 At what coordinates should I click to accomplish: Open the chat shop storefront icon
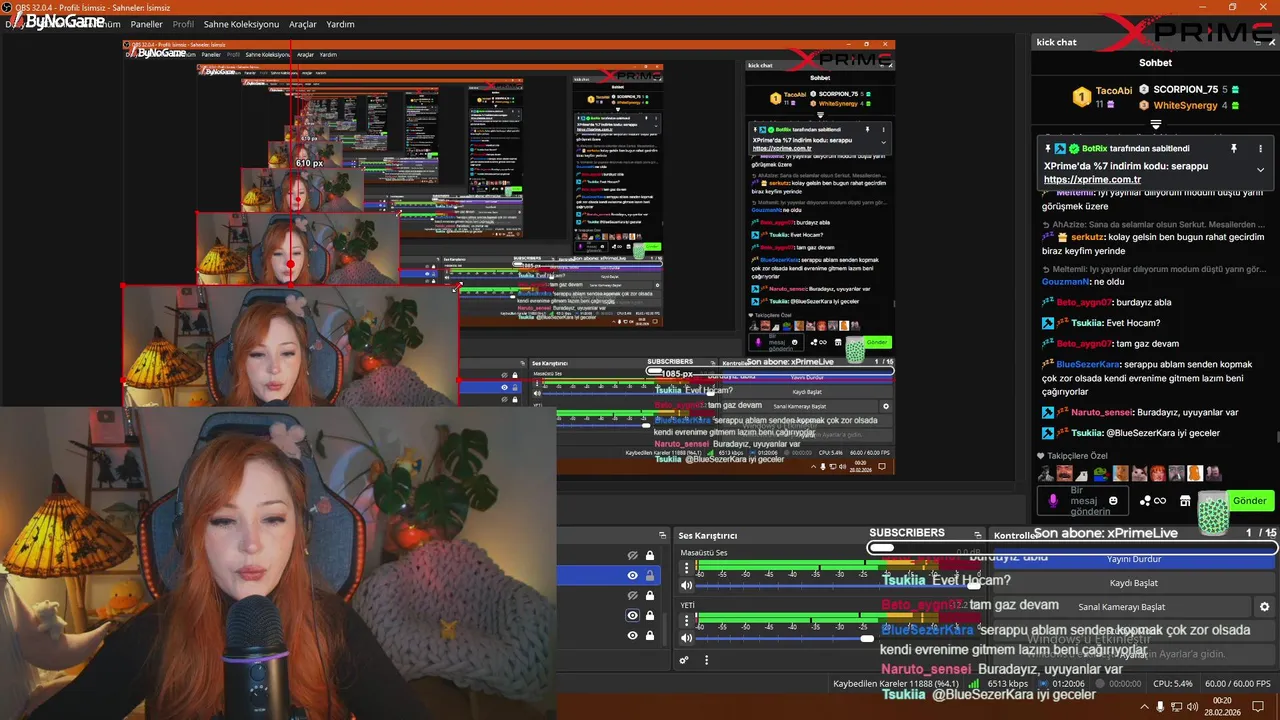pyautogui.click(x=1185, y=500)
